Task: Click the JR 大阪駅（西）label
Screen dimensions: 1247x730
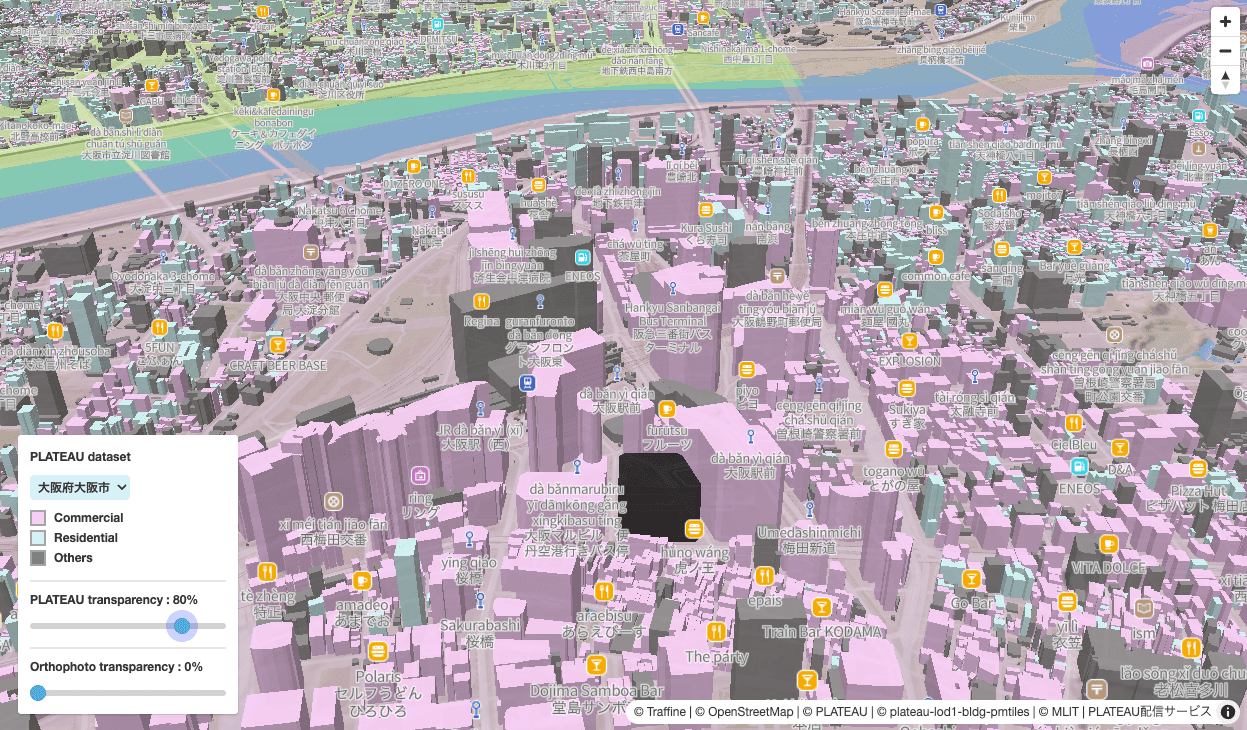Action: click(x=481, y=437)
